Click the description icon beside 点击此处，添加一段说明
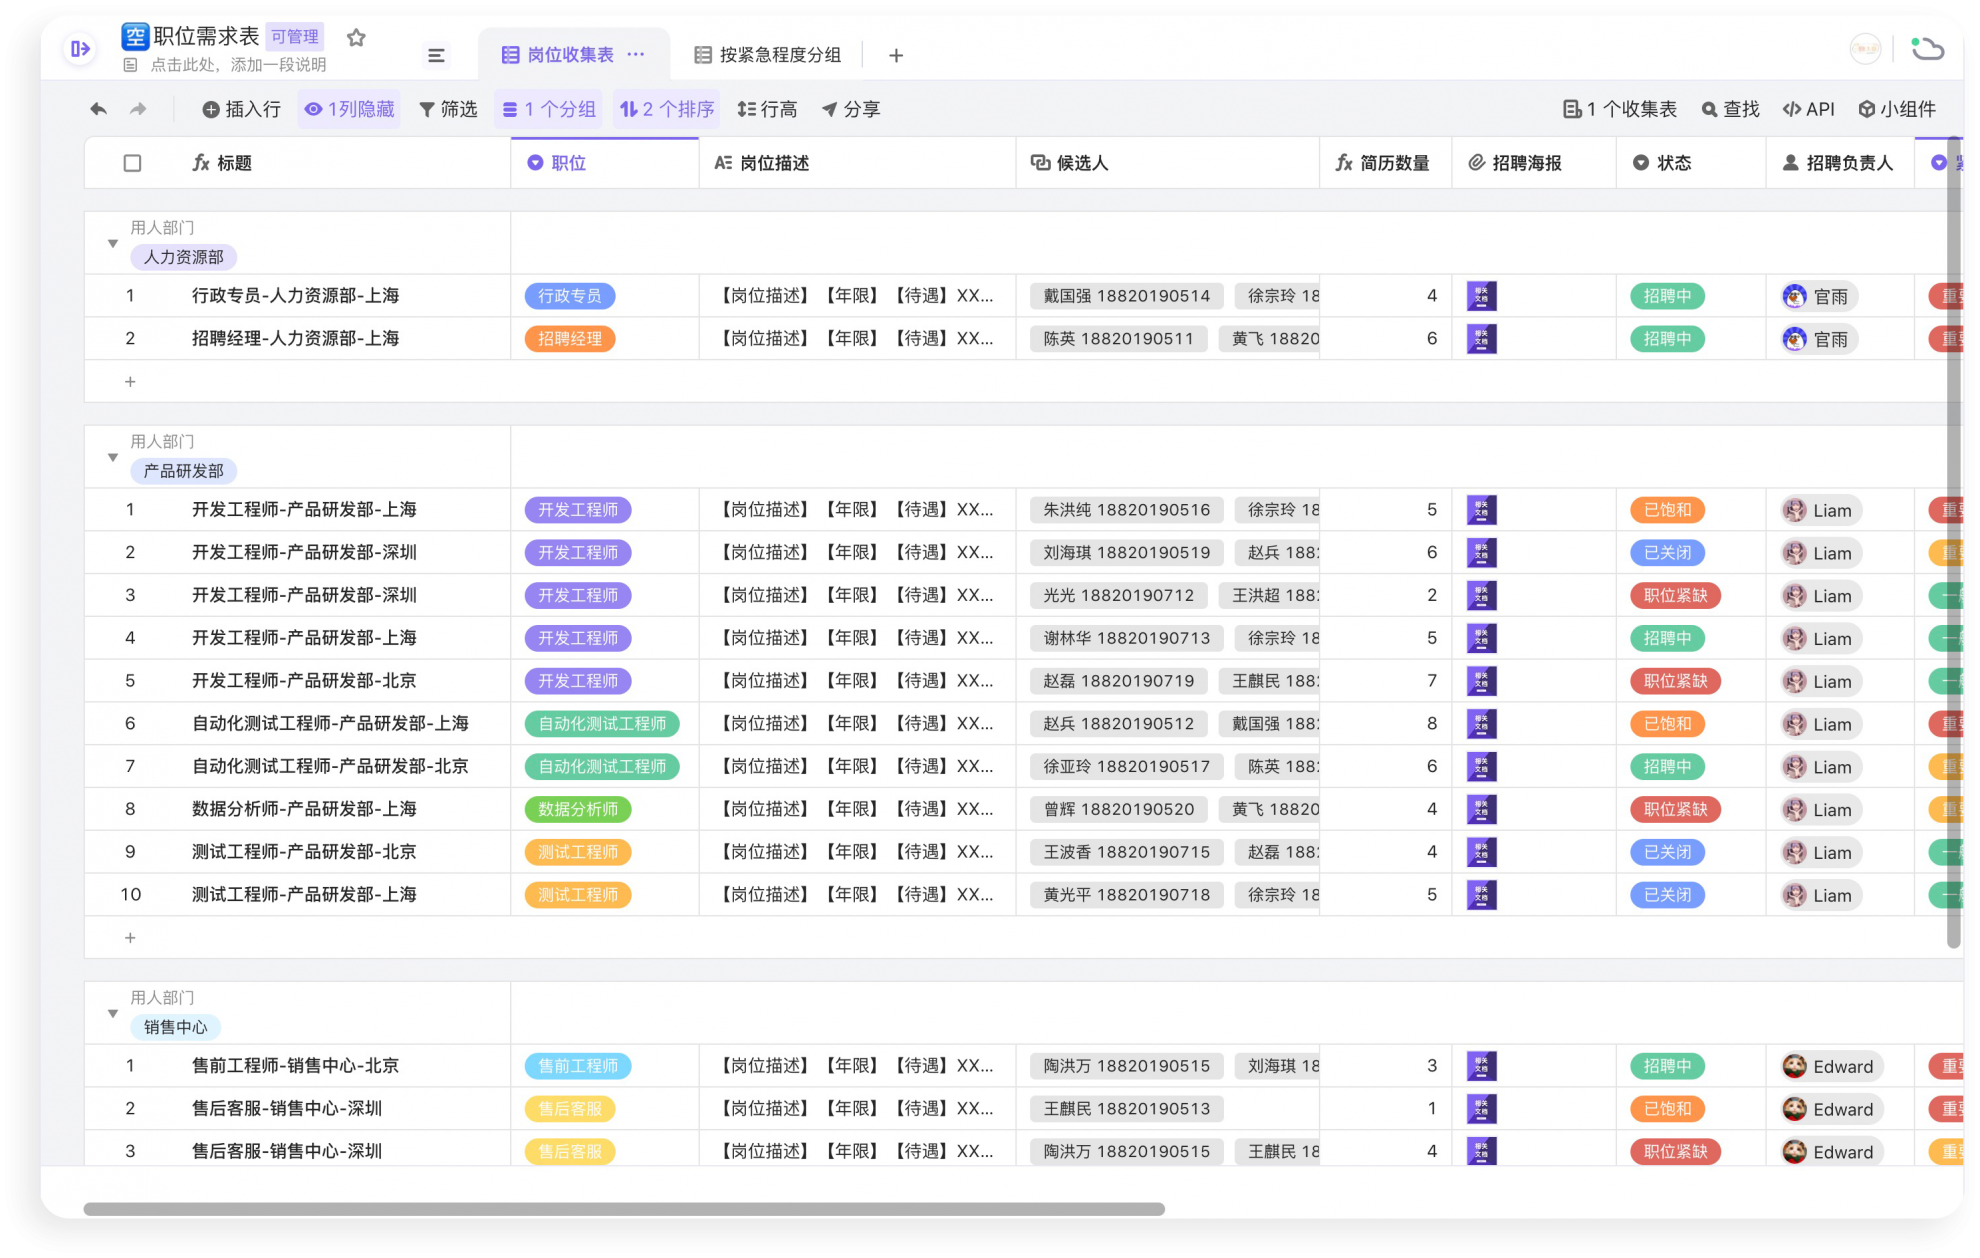 130,65
